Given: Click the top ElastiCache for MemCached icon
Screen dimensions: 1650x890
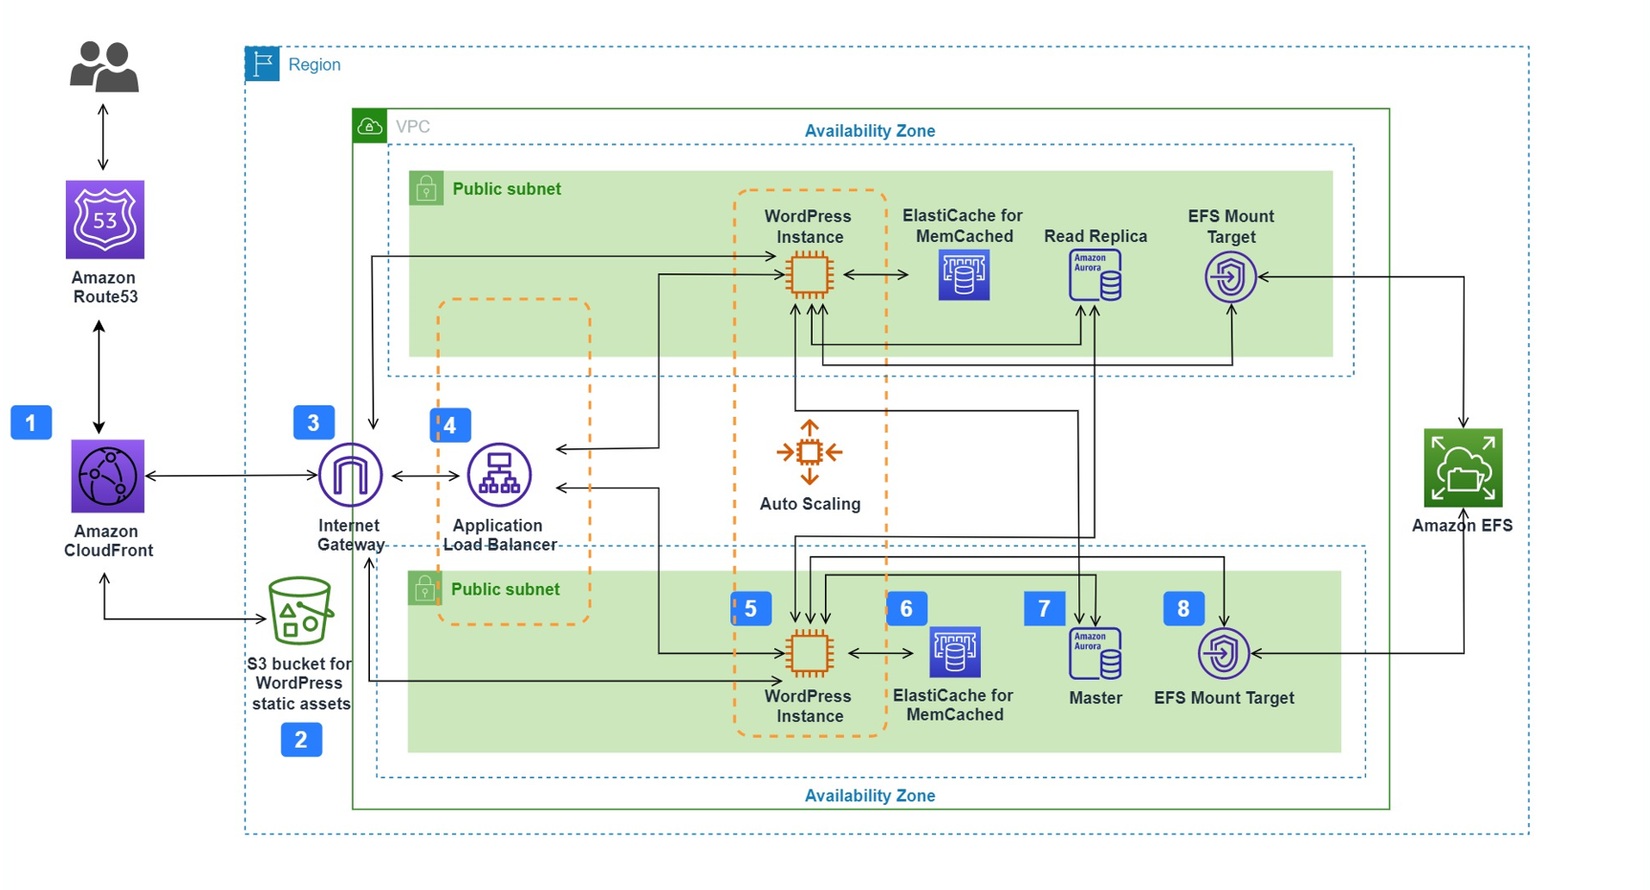Looking at the screenshot, I should (x=964, y=275).
